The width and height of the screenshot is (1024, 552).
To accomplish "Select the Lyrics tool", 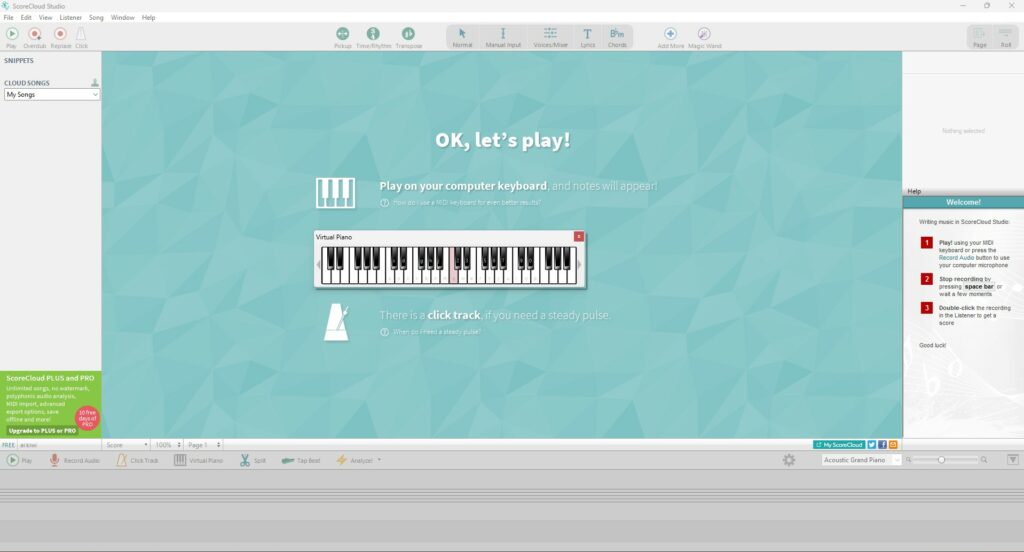I will coord(587,35).
